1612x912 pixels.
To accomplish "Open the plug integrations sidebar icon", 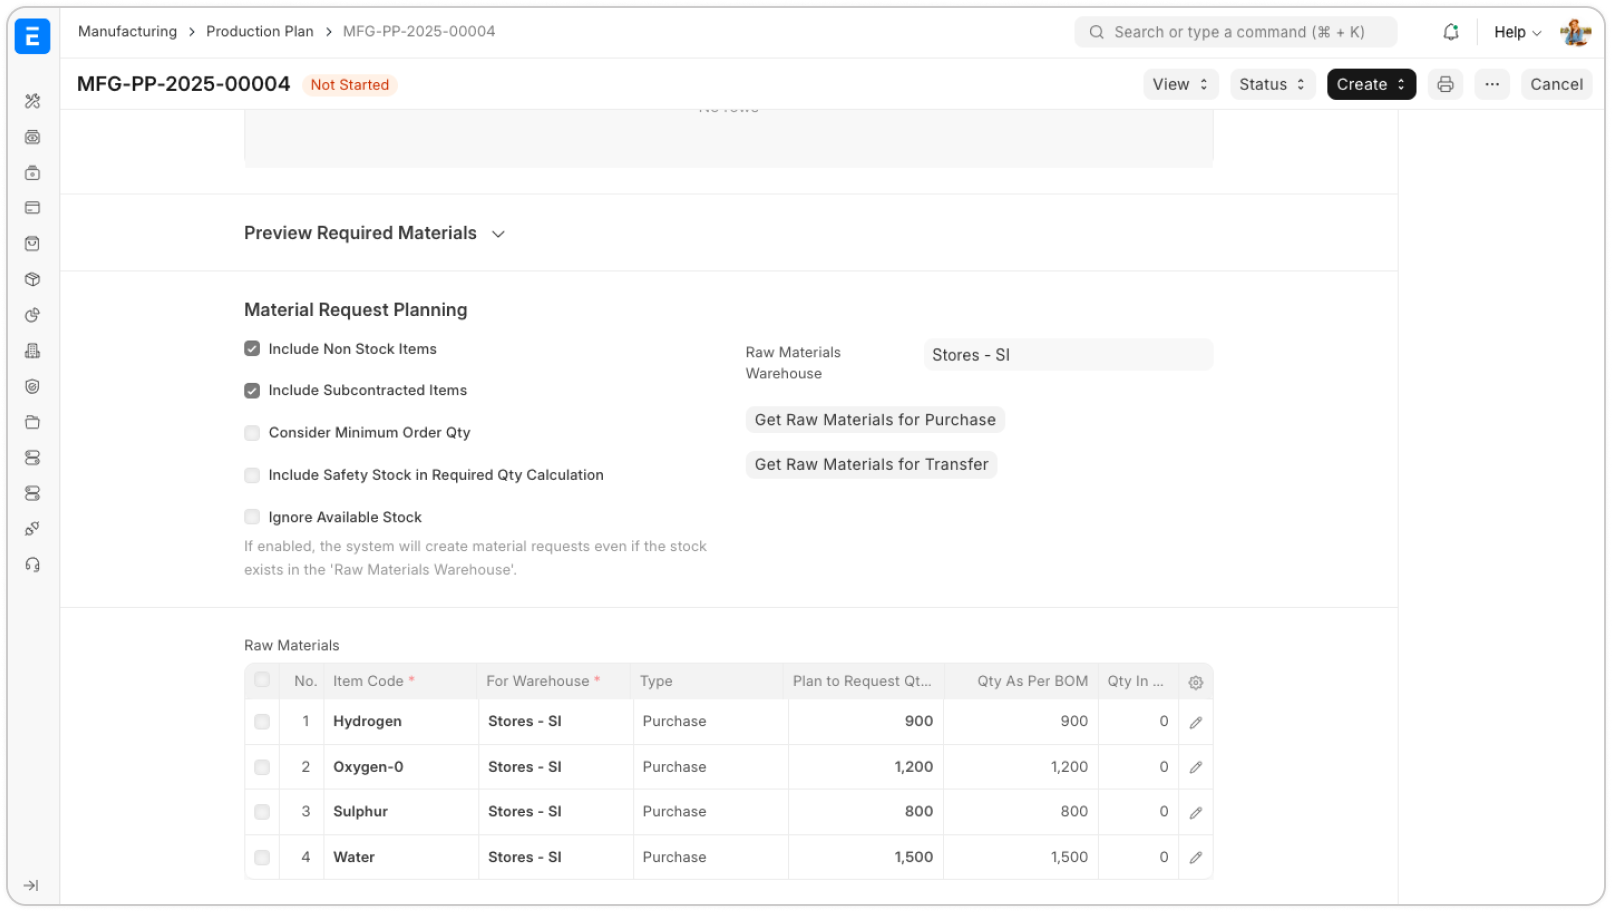I will 32,529.
